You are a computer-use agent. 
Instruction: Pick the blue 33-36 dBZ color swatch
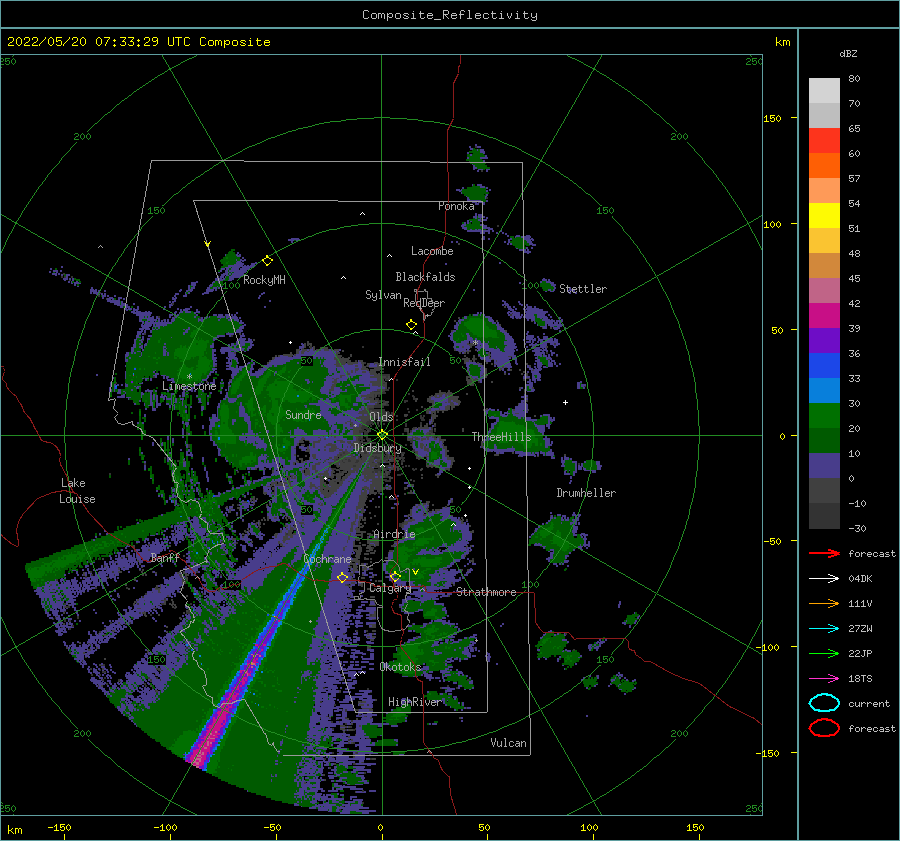(824, 366)
